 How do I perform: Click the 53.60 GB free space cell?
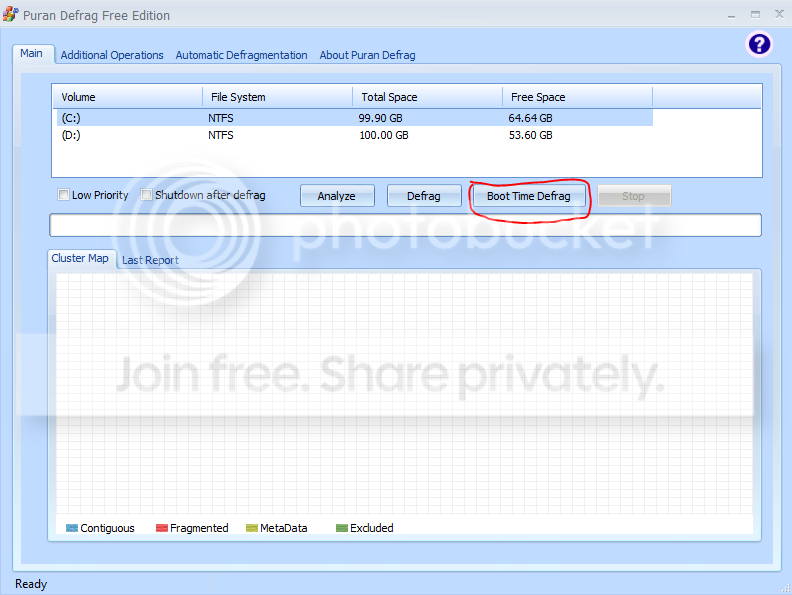point(530,135)
